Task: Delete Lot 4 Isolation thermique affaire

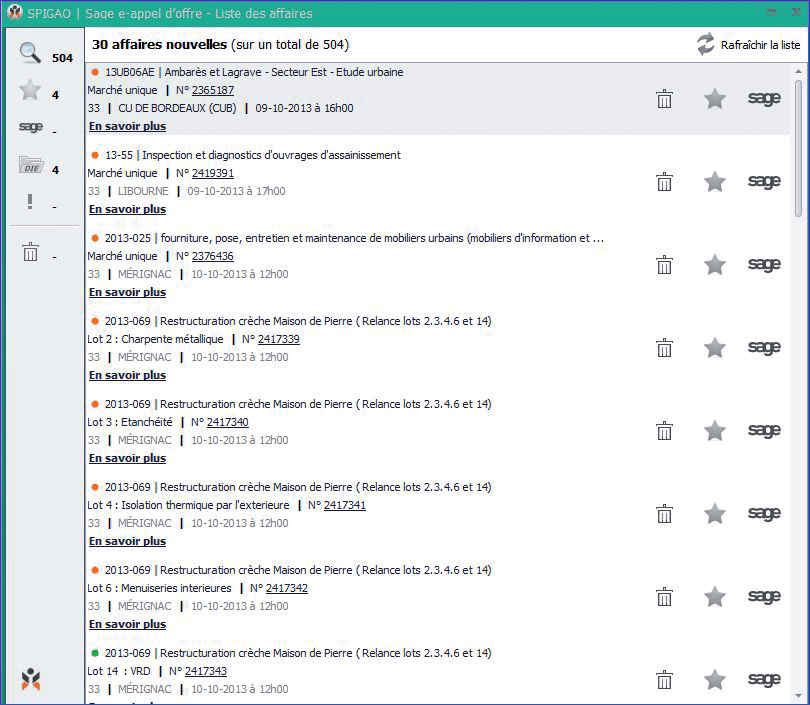Action: tap(664, 514)
